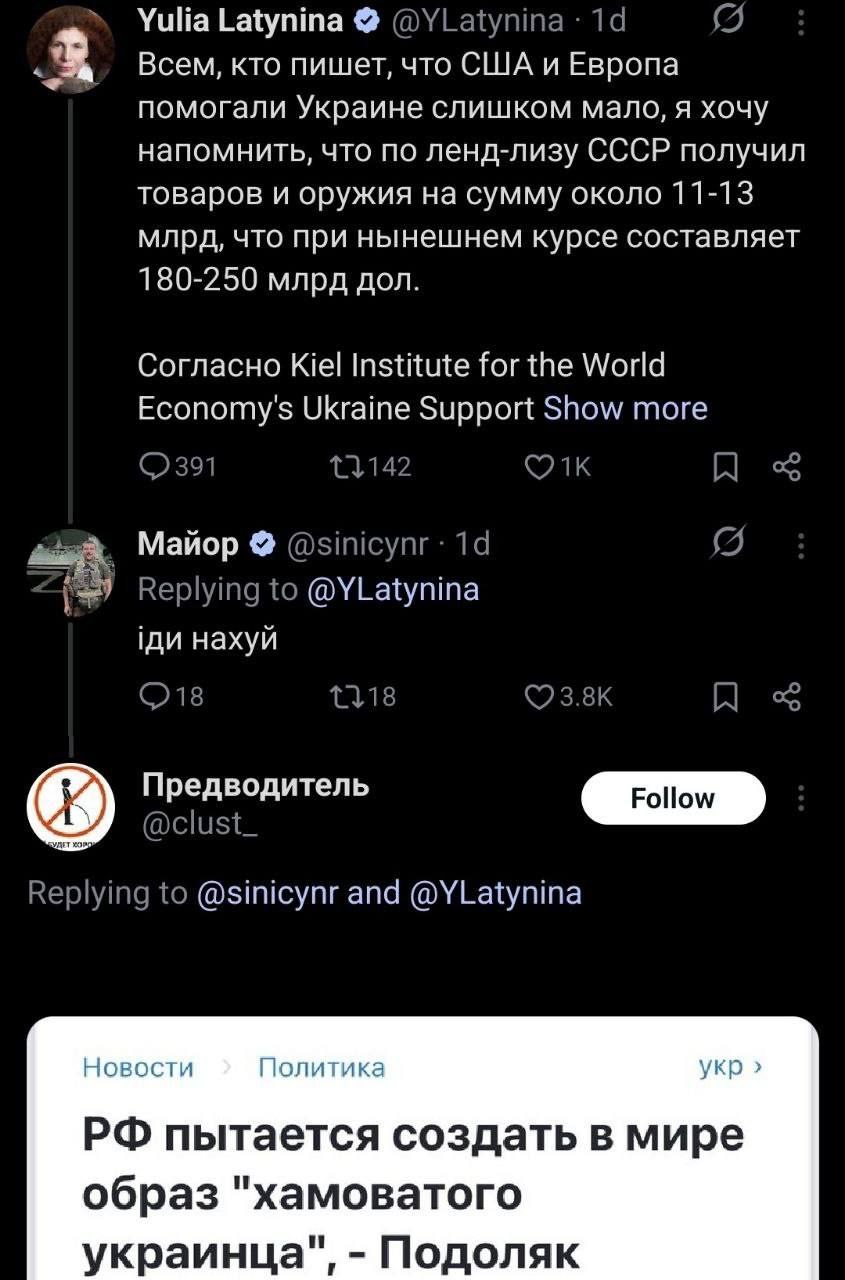Open Grok icon on Майор's reply
The image size is (845, 1280).
pos(723,545)
